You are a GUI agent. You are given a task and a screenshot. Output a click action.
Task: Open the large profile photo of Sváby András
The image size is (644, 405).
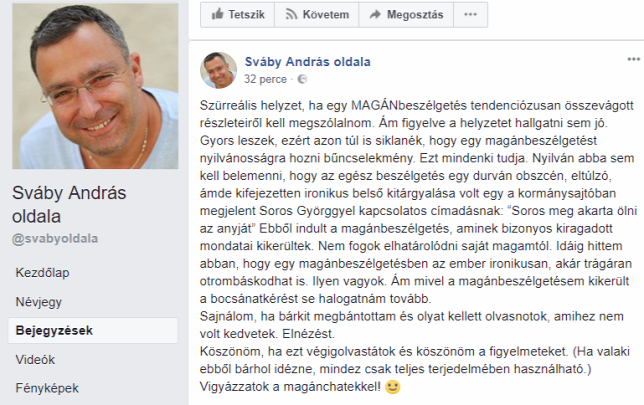pyautogui.click(x=95, y=86)
